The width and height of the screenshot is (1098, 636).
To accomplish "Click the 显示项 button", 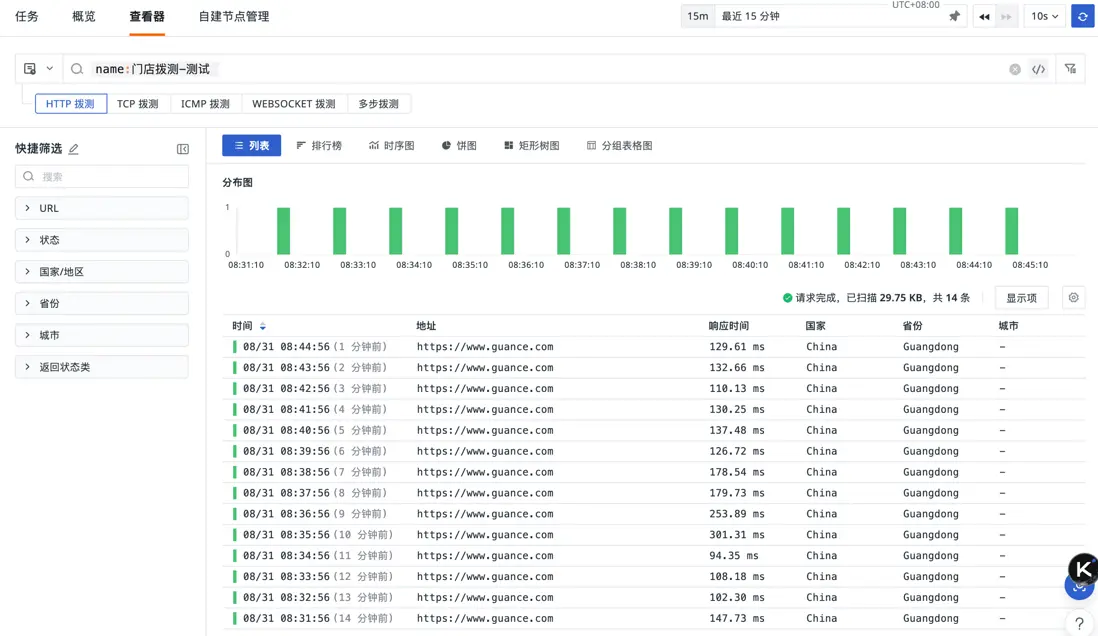I will point(1021,298).
